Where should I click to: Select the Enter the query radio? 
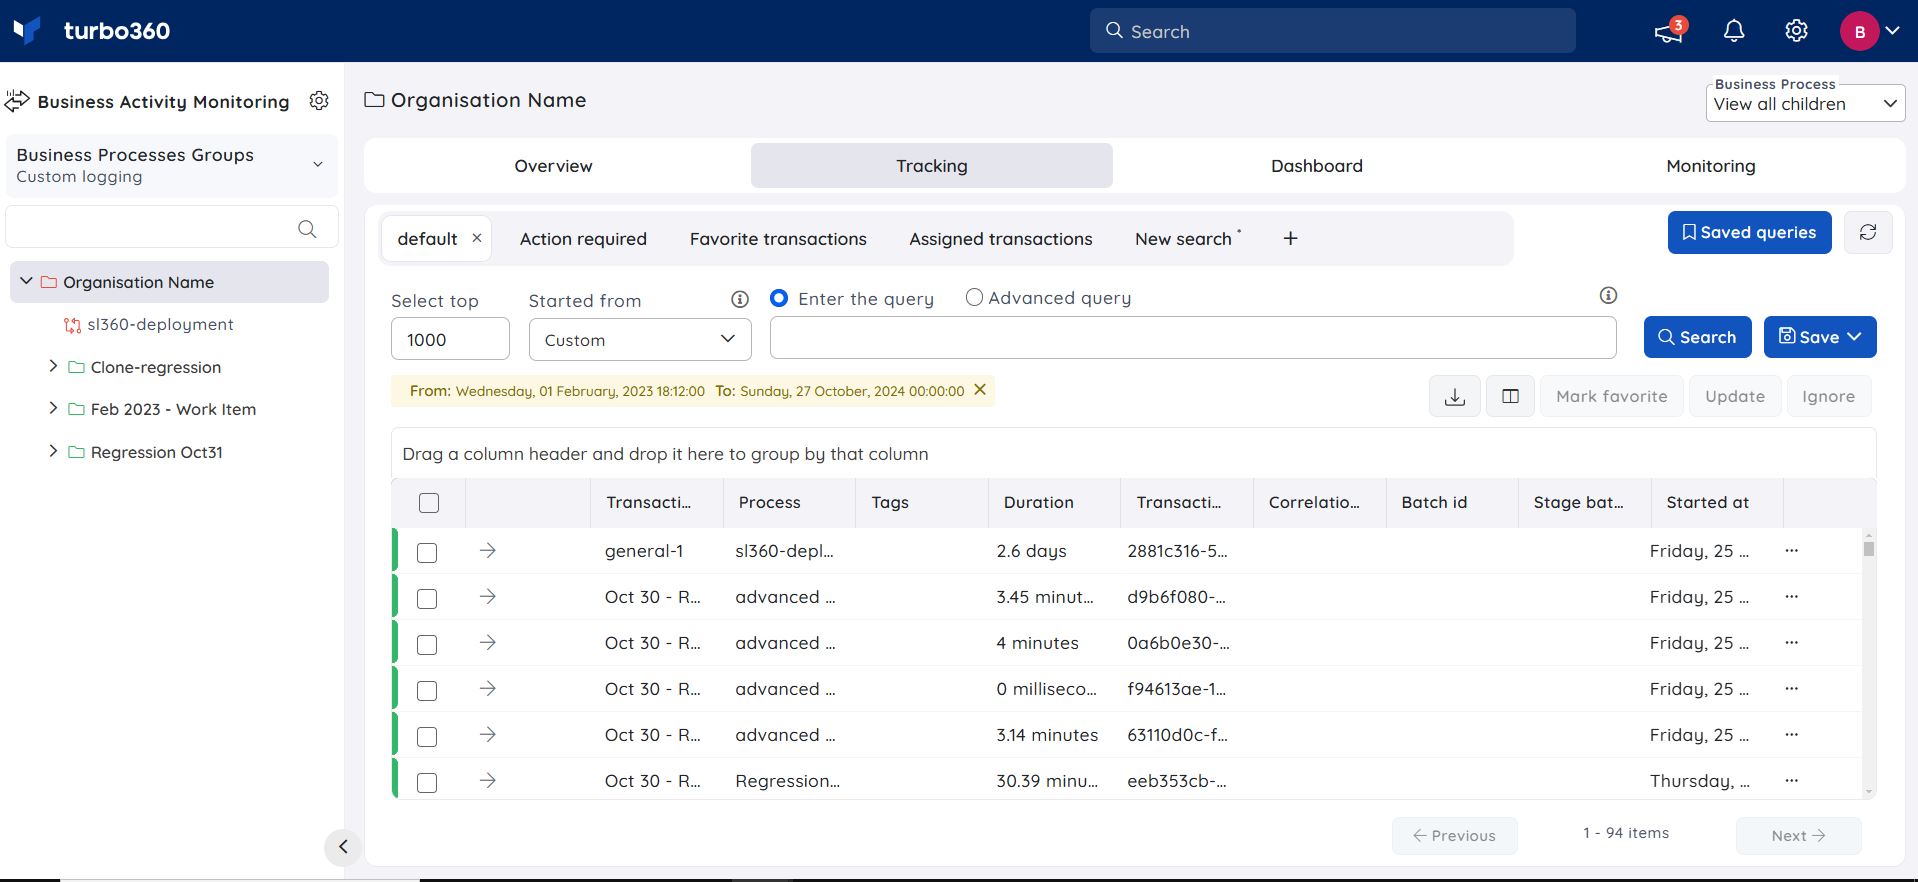779,298
